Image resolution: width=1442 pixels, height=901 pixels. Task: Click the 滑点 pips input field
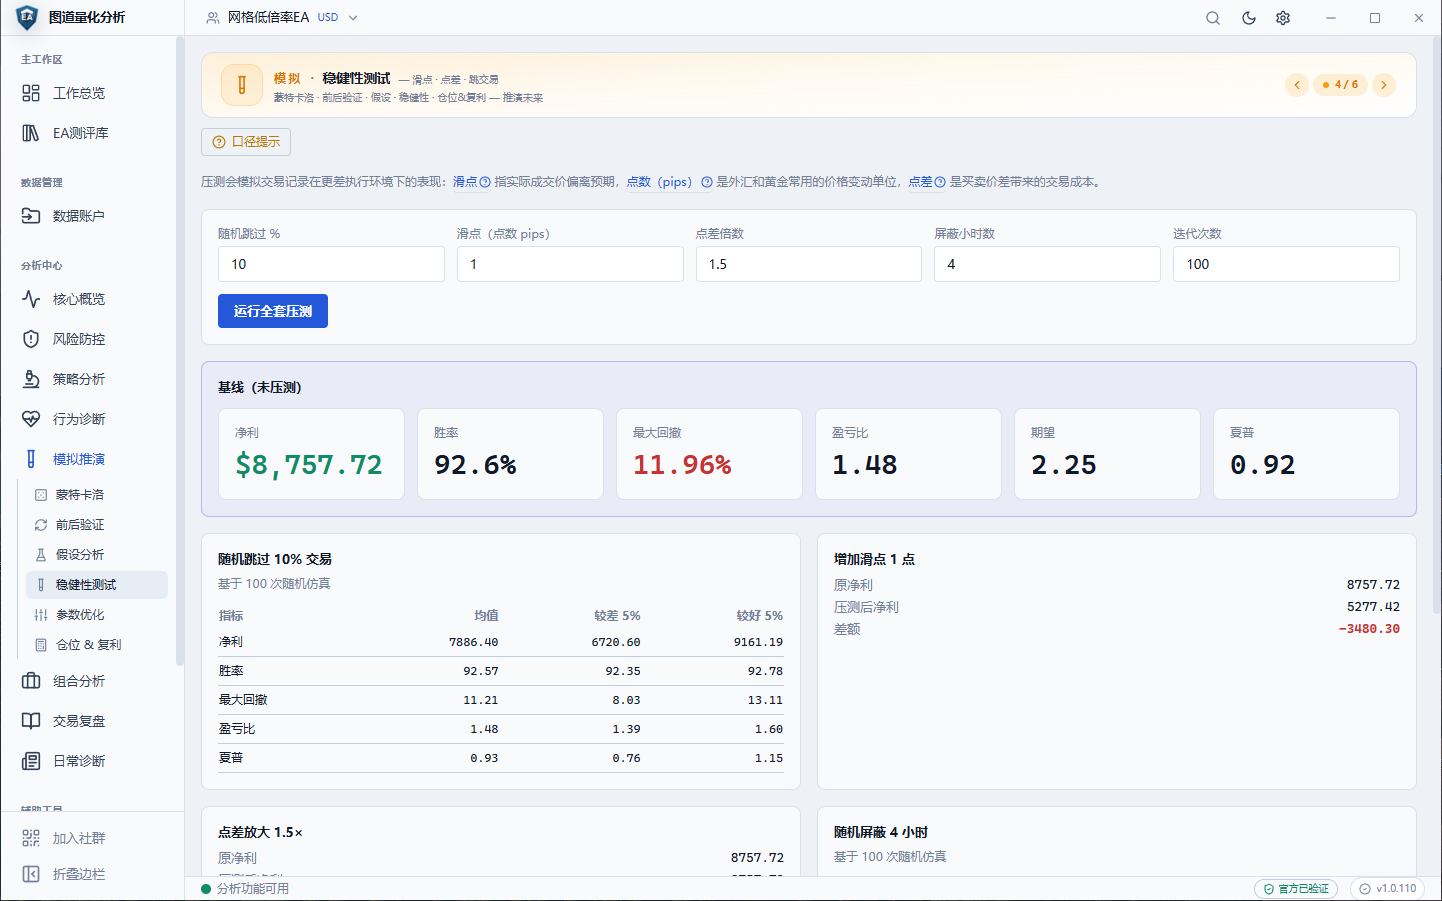570,264
